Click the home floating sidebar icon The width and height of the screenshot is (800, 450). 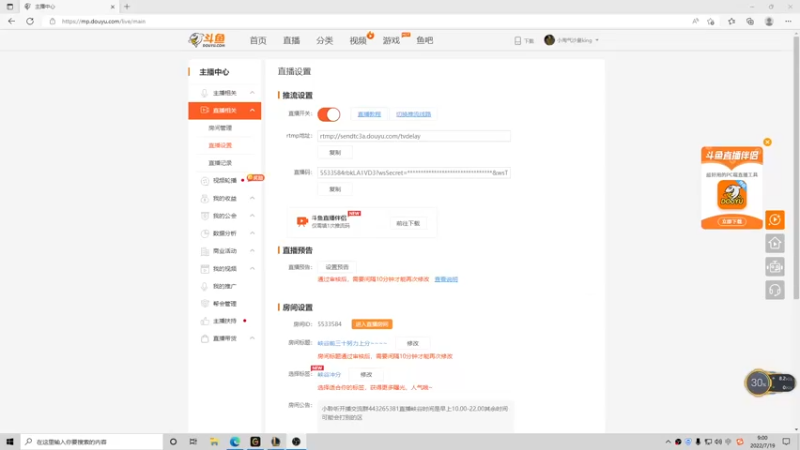774,243
